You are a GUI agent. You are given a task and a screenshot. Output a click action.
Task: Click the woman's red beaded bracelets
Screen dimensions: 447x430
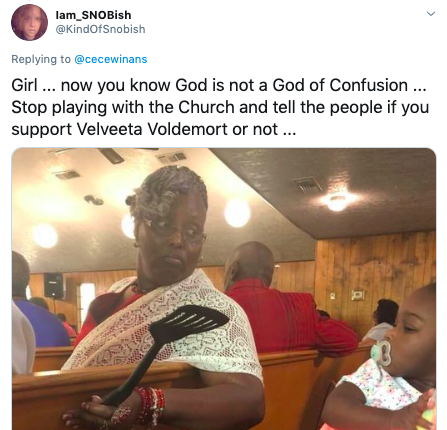click(x=151, y=404)
